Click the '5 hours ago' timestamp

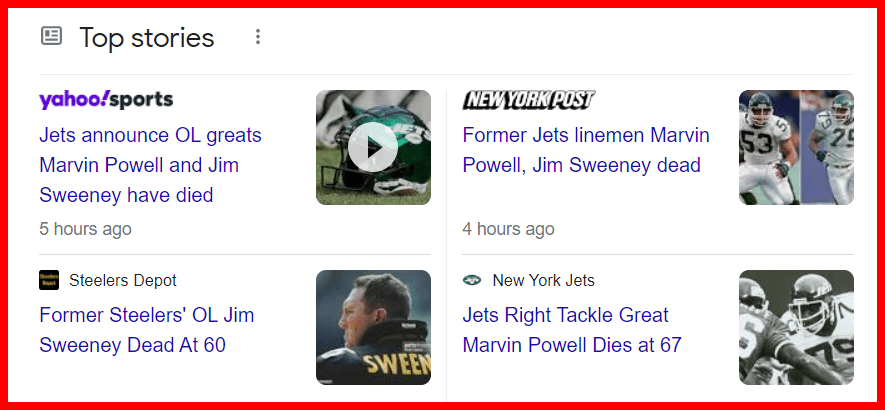(x=85, y=229)
